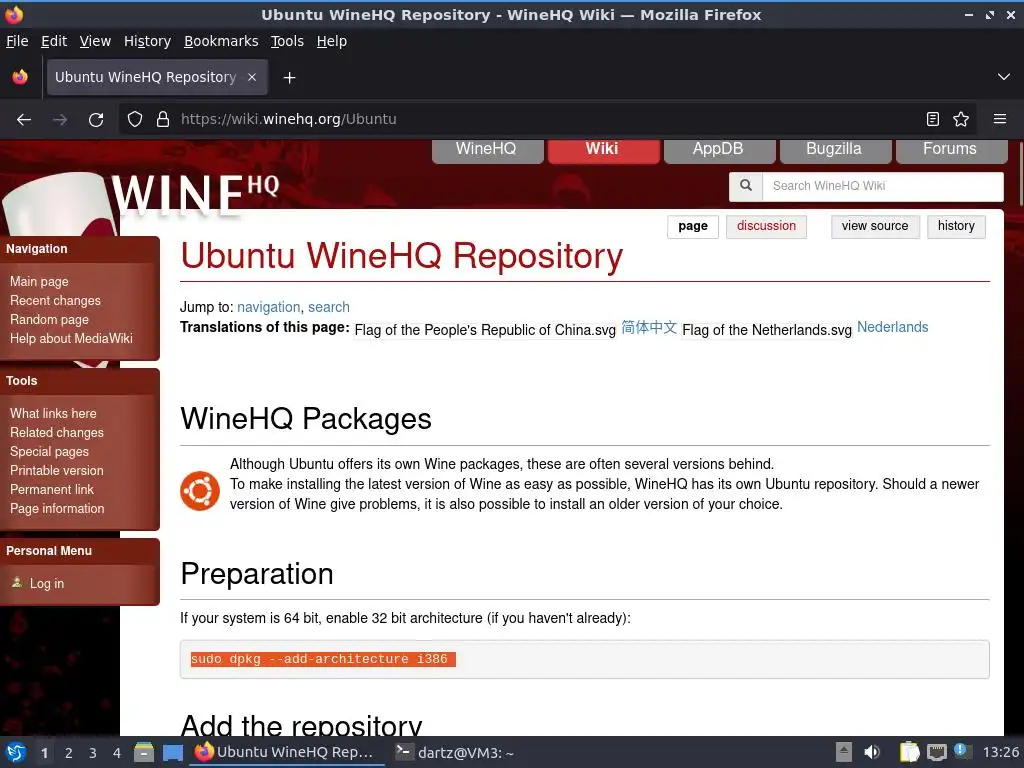This screenshot has height=768, width=1024.
Task: Close the Ubuntu WineHQ Repository tab
Action: 252,77
